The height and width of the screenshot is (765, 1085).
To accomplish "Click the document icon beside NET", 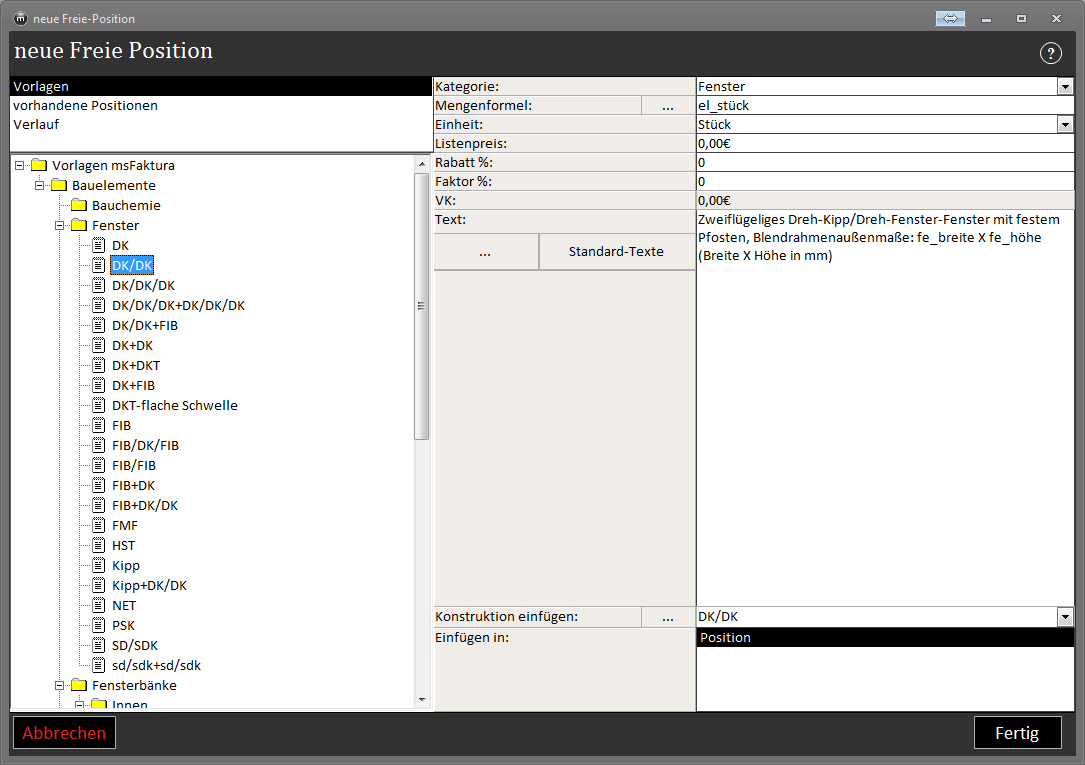I will click(99, 605).
